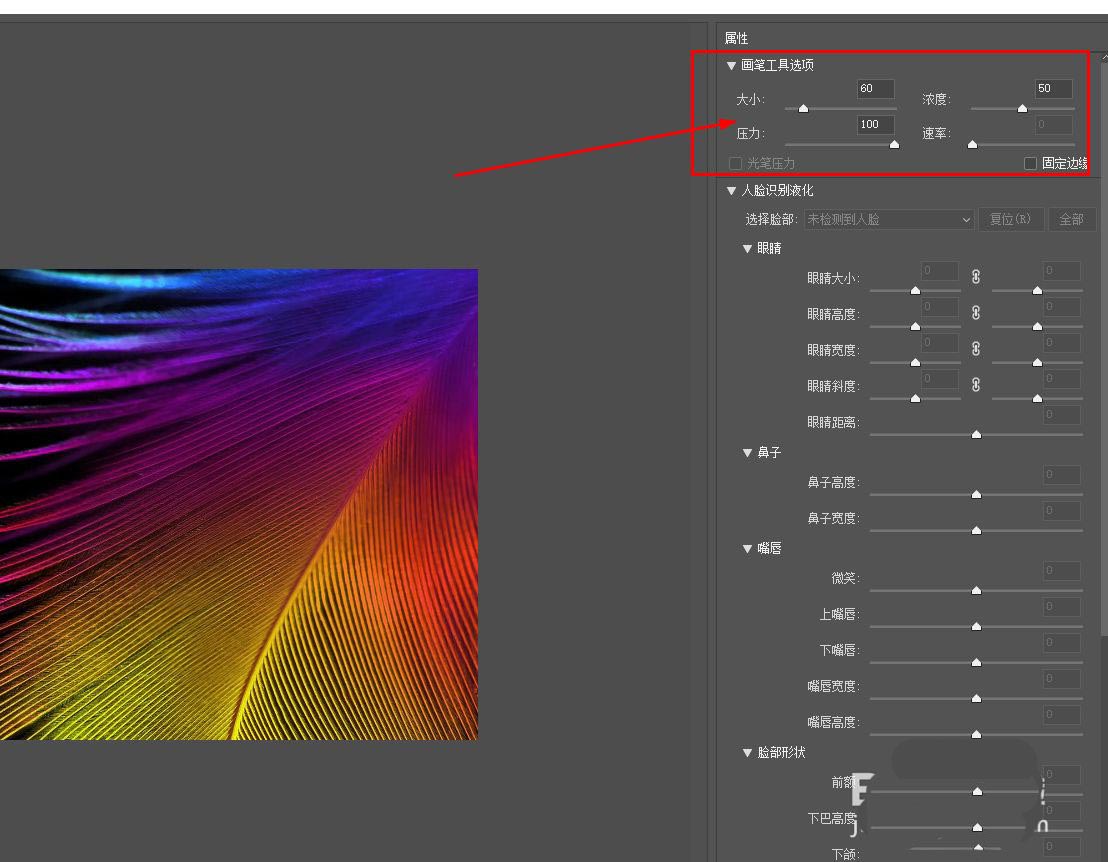The height and width of the screenshot is (862, 1108).
Task: Click the 全部 button
Action: pos(1071,220)
